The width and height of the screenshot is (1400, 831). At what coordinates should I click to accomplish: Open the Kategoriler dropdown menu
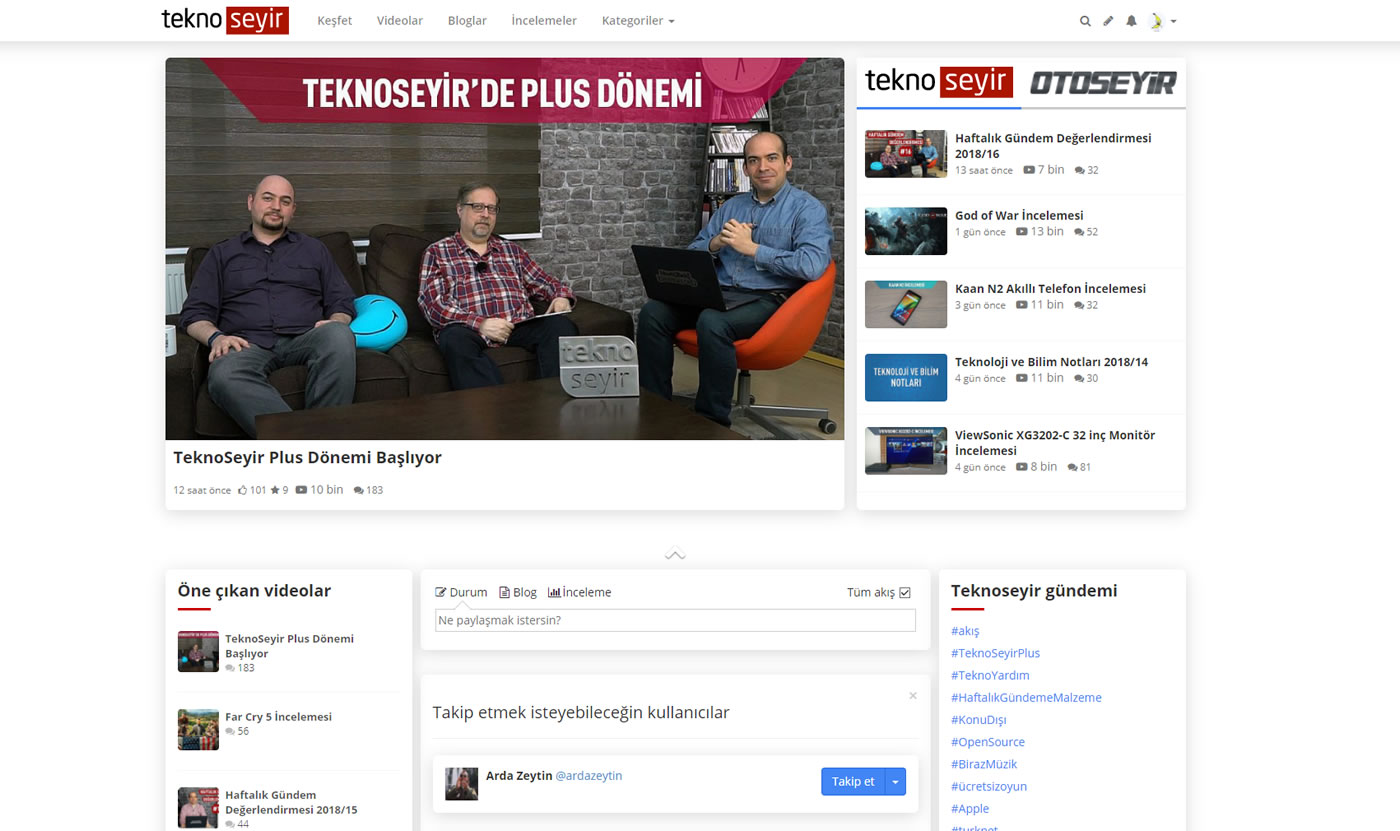638,21
